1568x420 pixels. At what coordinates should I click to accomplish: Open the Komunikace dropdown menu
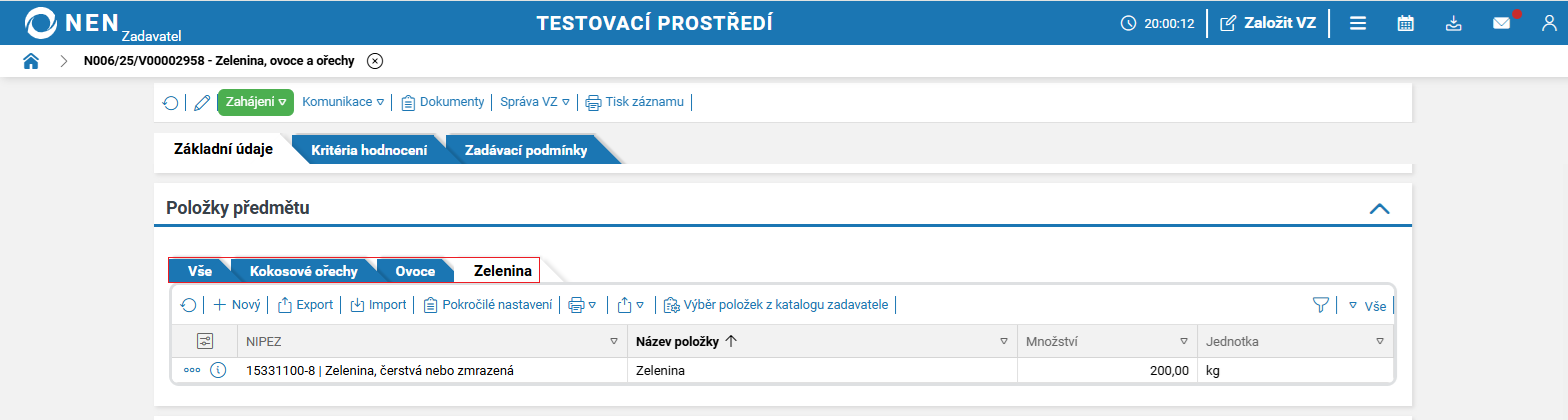343,102
